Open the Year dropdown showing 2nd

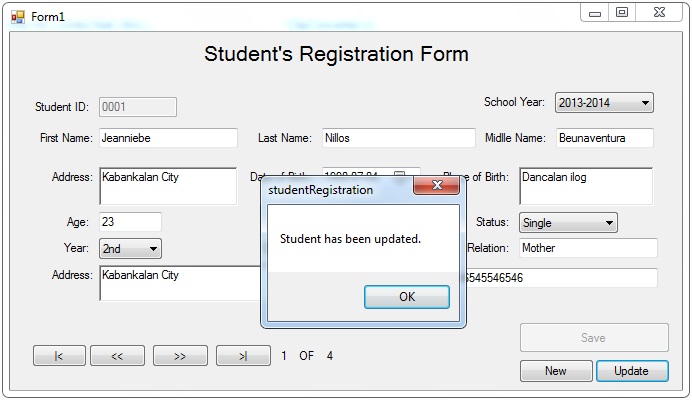130,249
